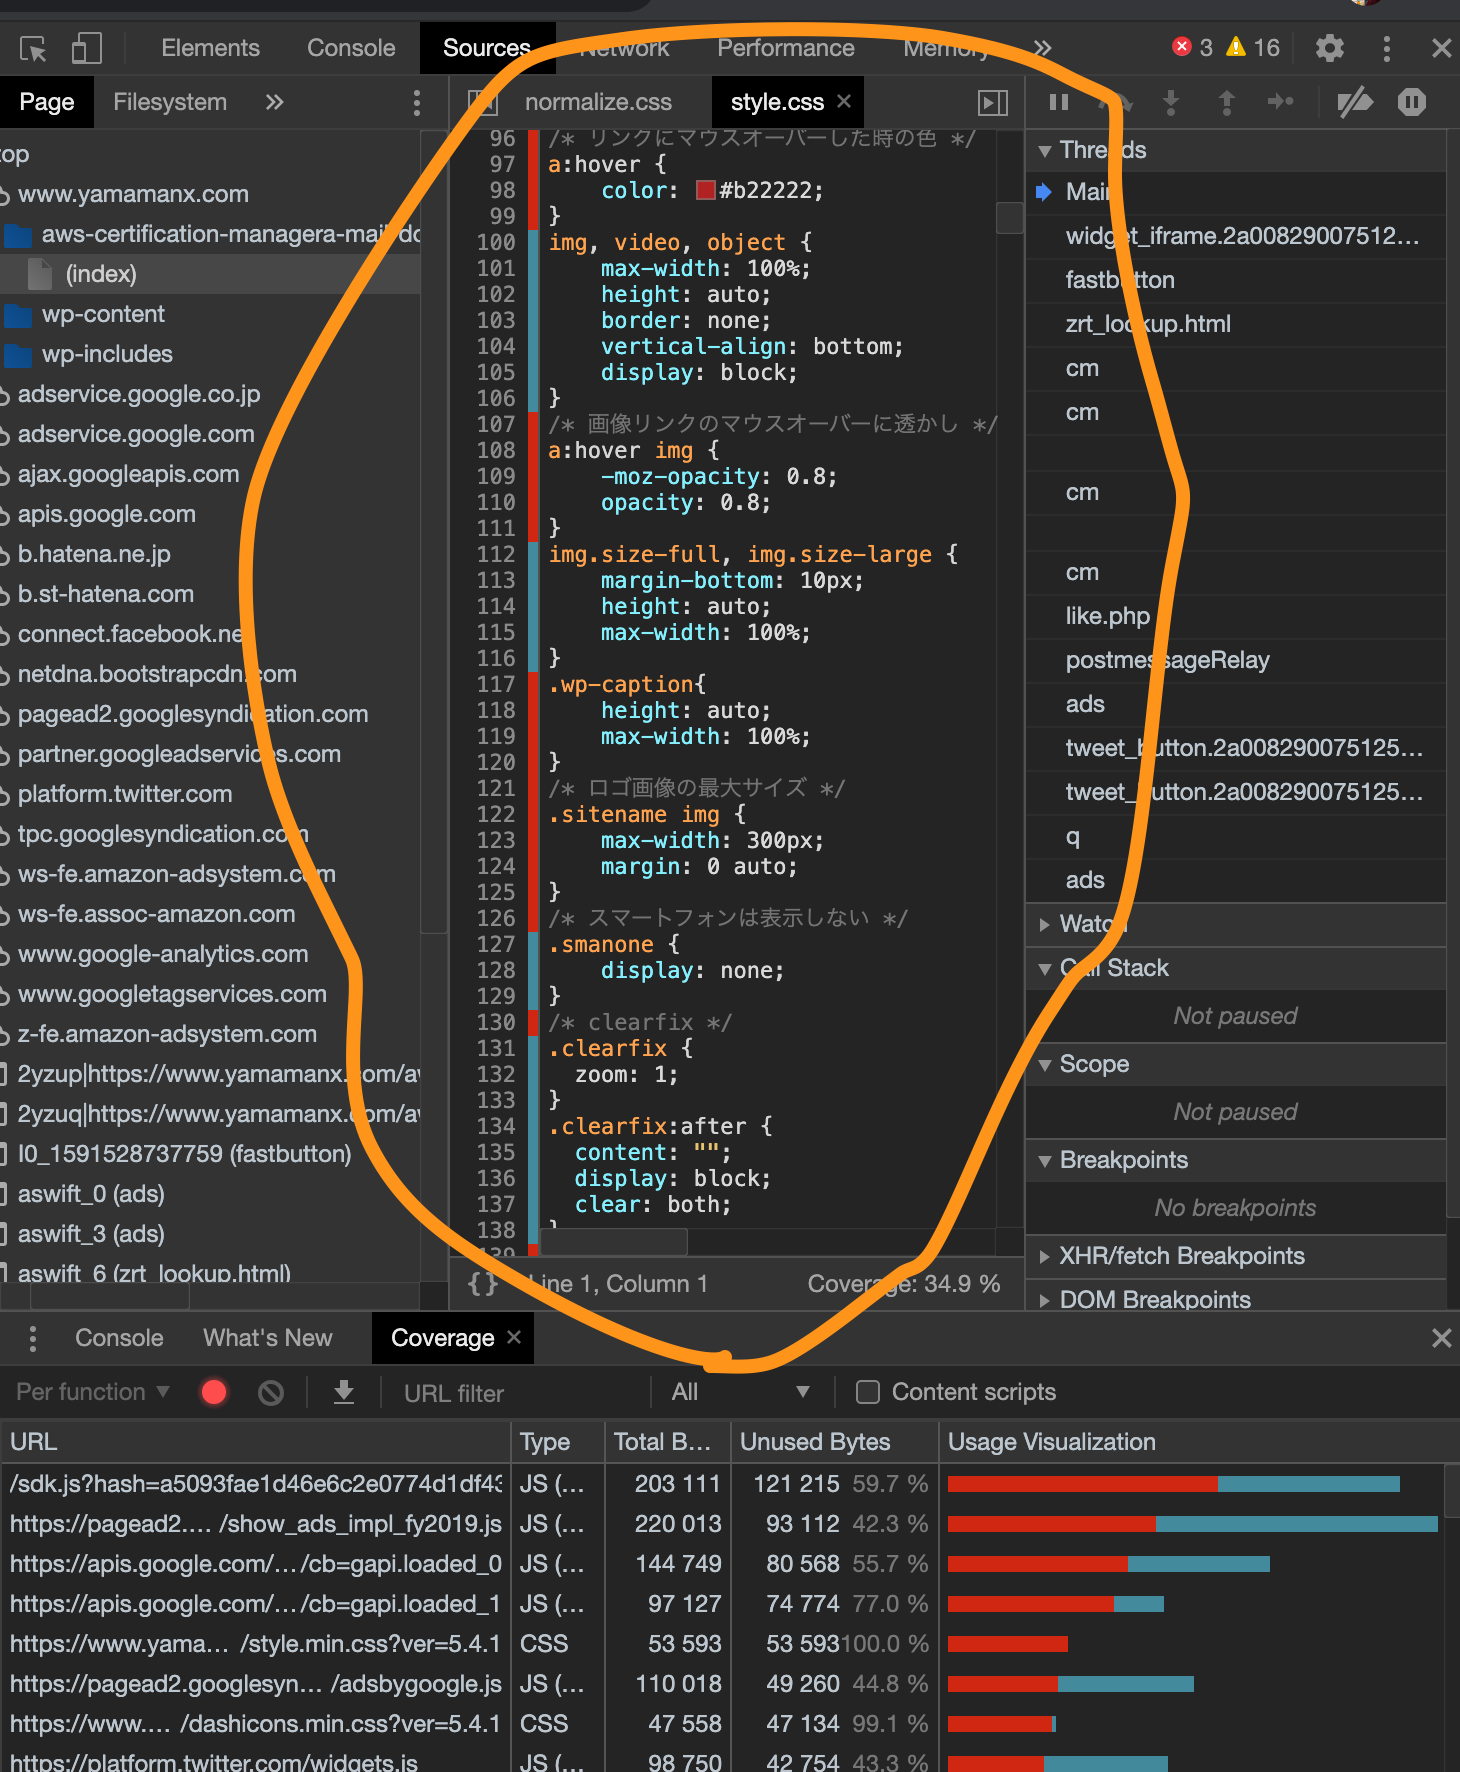This screenshot has height=1772, width=1460.
Task: Switch to the top Console panel tab
Action: pos(351,48)
